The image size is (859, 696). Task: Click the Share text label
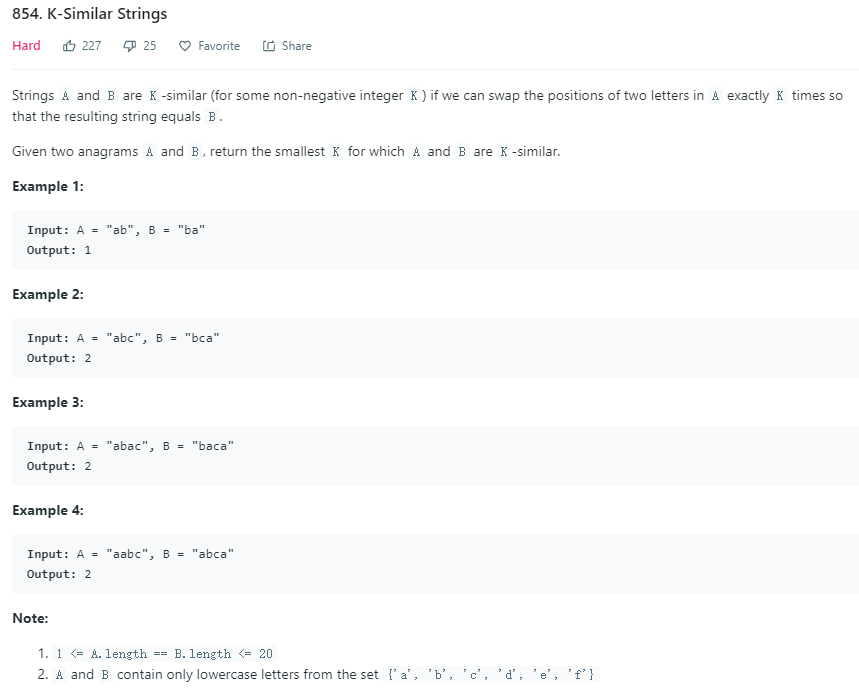[296, 46]
